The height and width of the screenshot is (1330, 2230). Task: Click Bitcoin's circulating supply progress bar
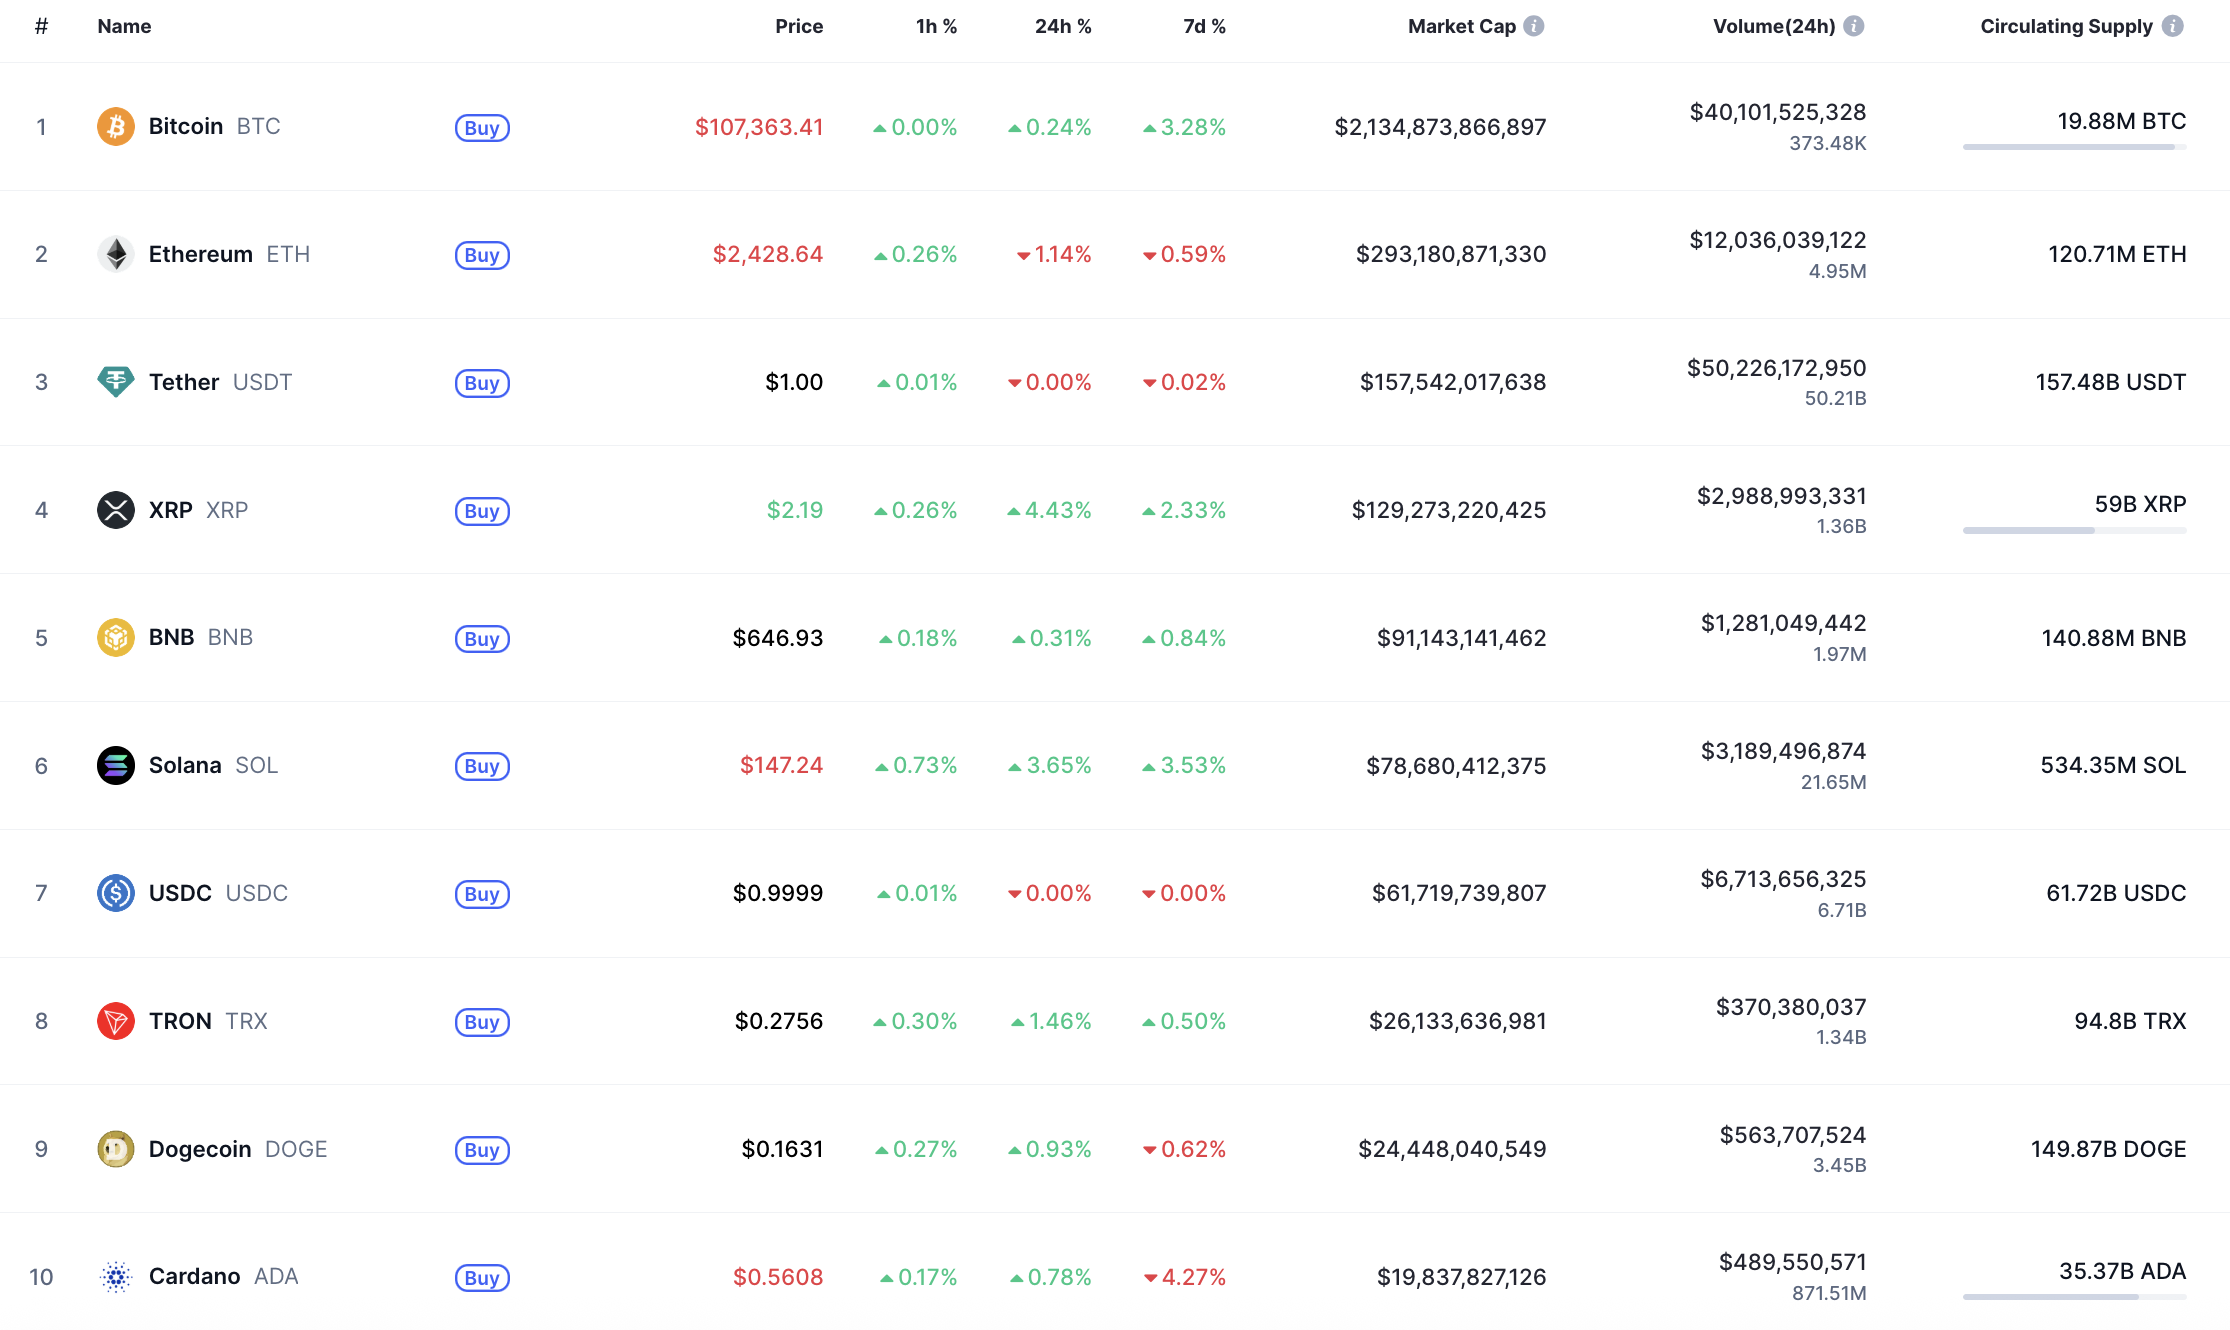(x=2074, y=148)
